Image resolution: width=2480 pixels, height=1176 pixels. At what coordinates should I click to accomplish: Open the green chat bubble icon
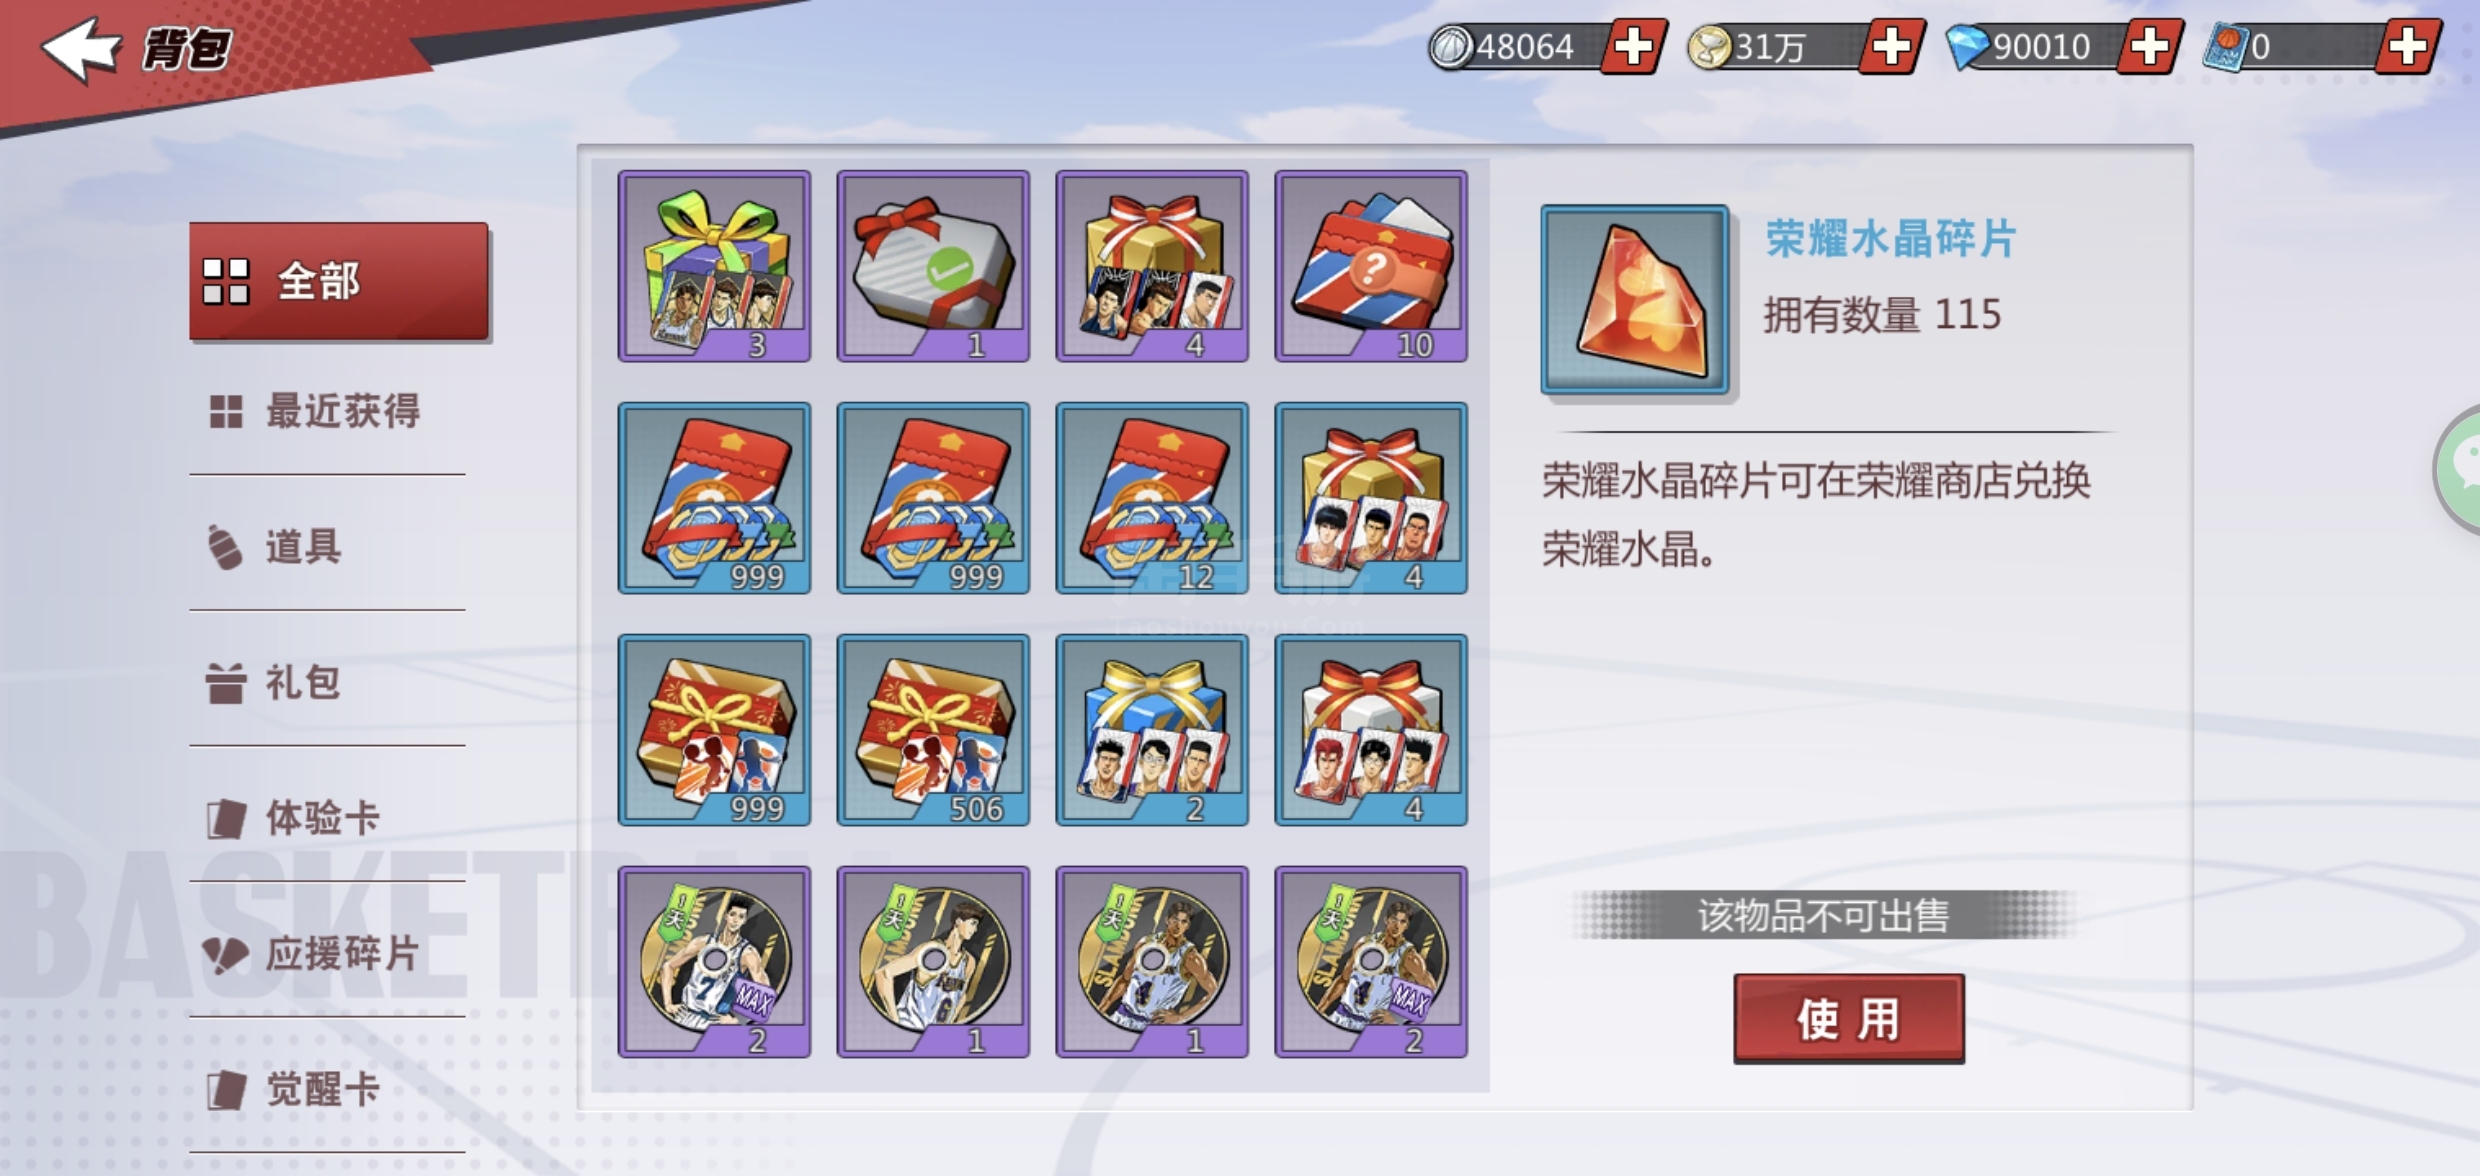(x=2460, y=468)
